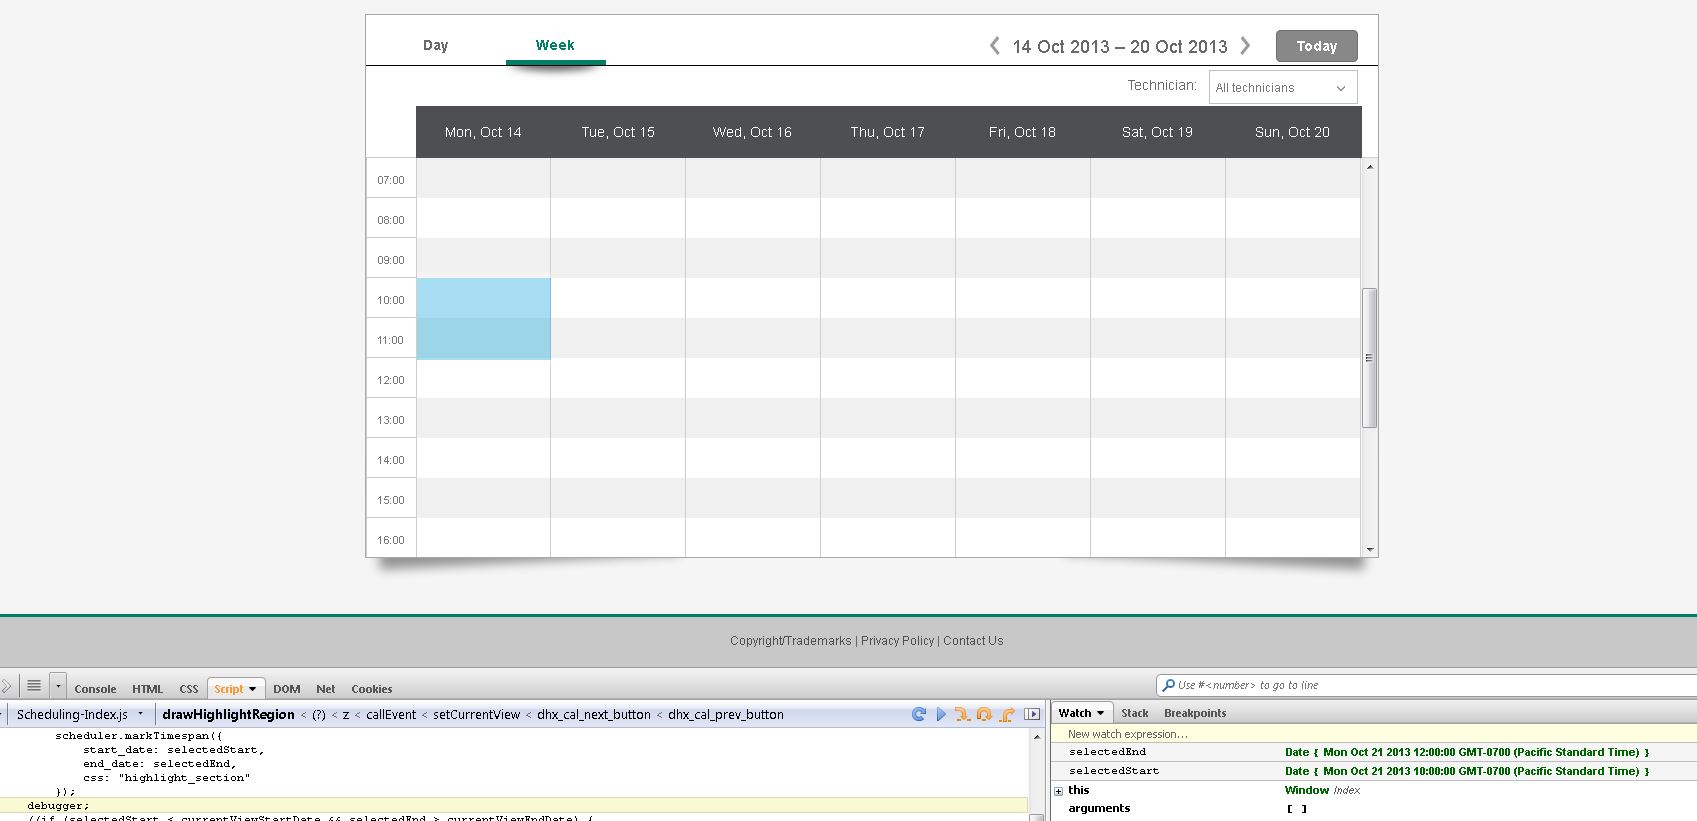Go to the previous week arrow
1697x821 pixels.
coord(994,46)
